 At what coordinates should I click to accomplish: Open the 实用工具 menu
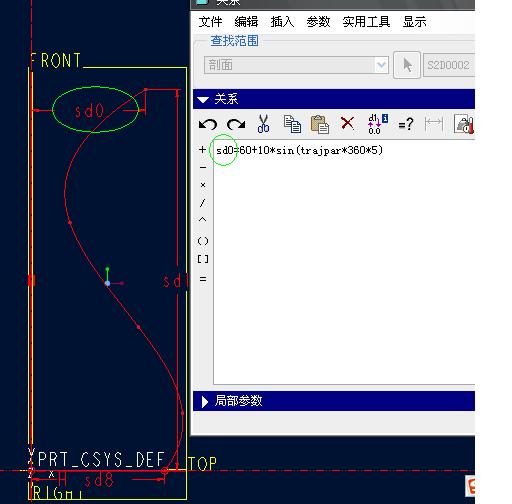pos(366,22)
